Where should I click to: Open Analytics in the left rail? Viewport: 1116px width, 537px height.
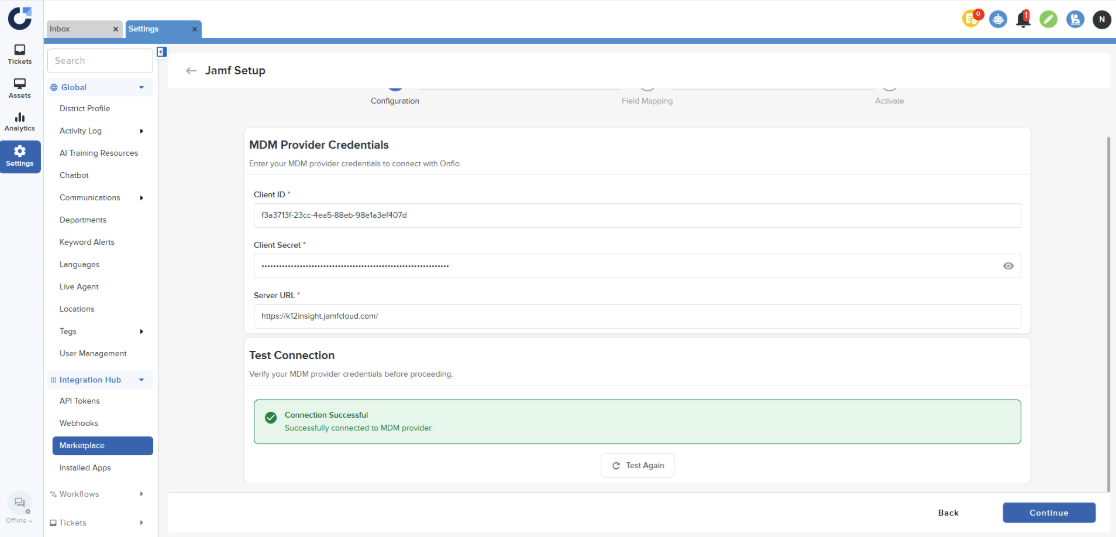[x=20, y=122]
